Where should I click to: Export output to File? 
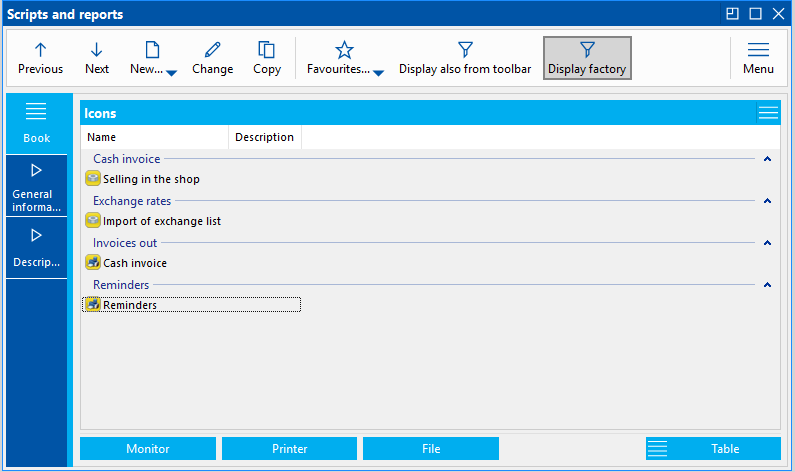click(x=431, y=449)
